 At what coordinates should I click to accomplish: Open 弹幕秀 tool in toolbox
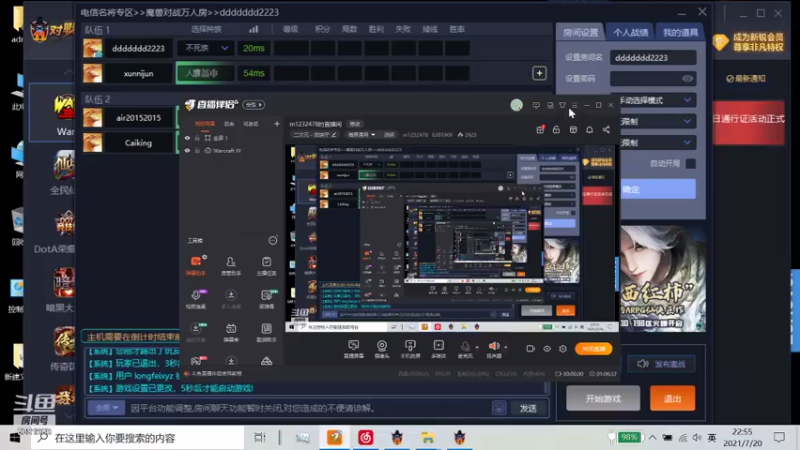tap(231, 332)
